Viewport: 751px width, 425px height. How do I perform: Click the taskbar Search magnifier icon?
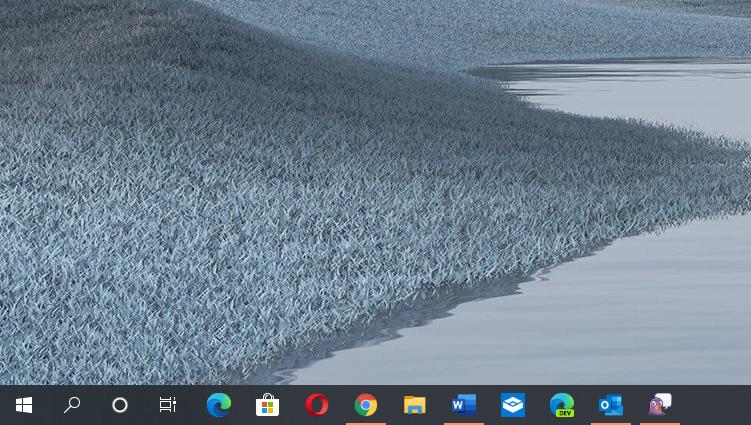click(72, 405)
